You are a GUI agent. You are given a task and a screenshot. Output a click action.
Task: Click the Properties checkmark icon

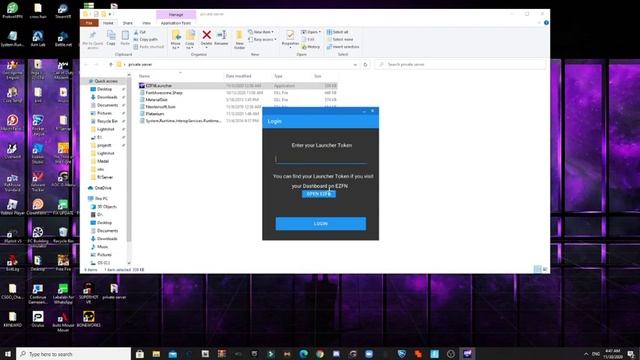[290, 35]
